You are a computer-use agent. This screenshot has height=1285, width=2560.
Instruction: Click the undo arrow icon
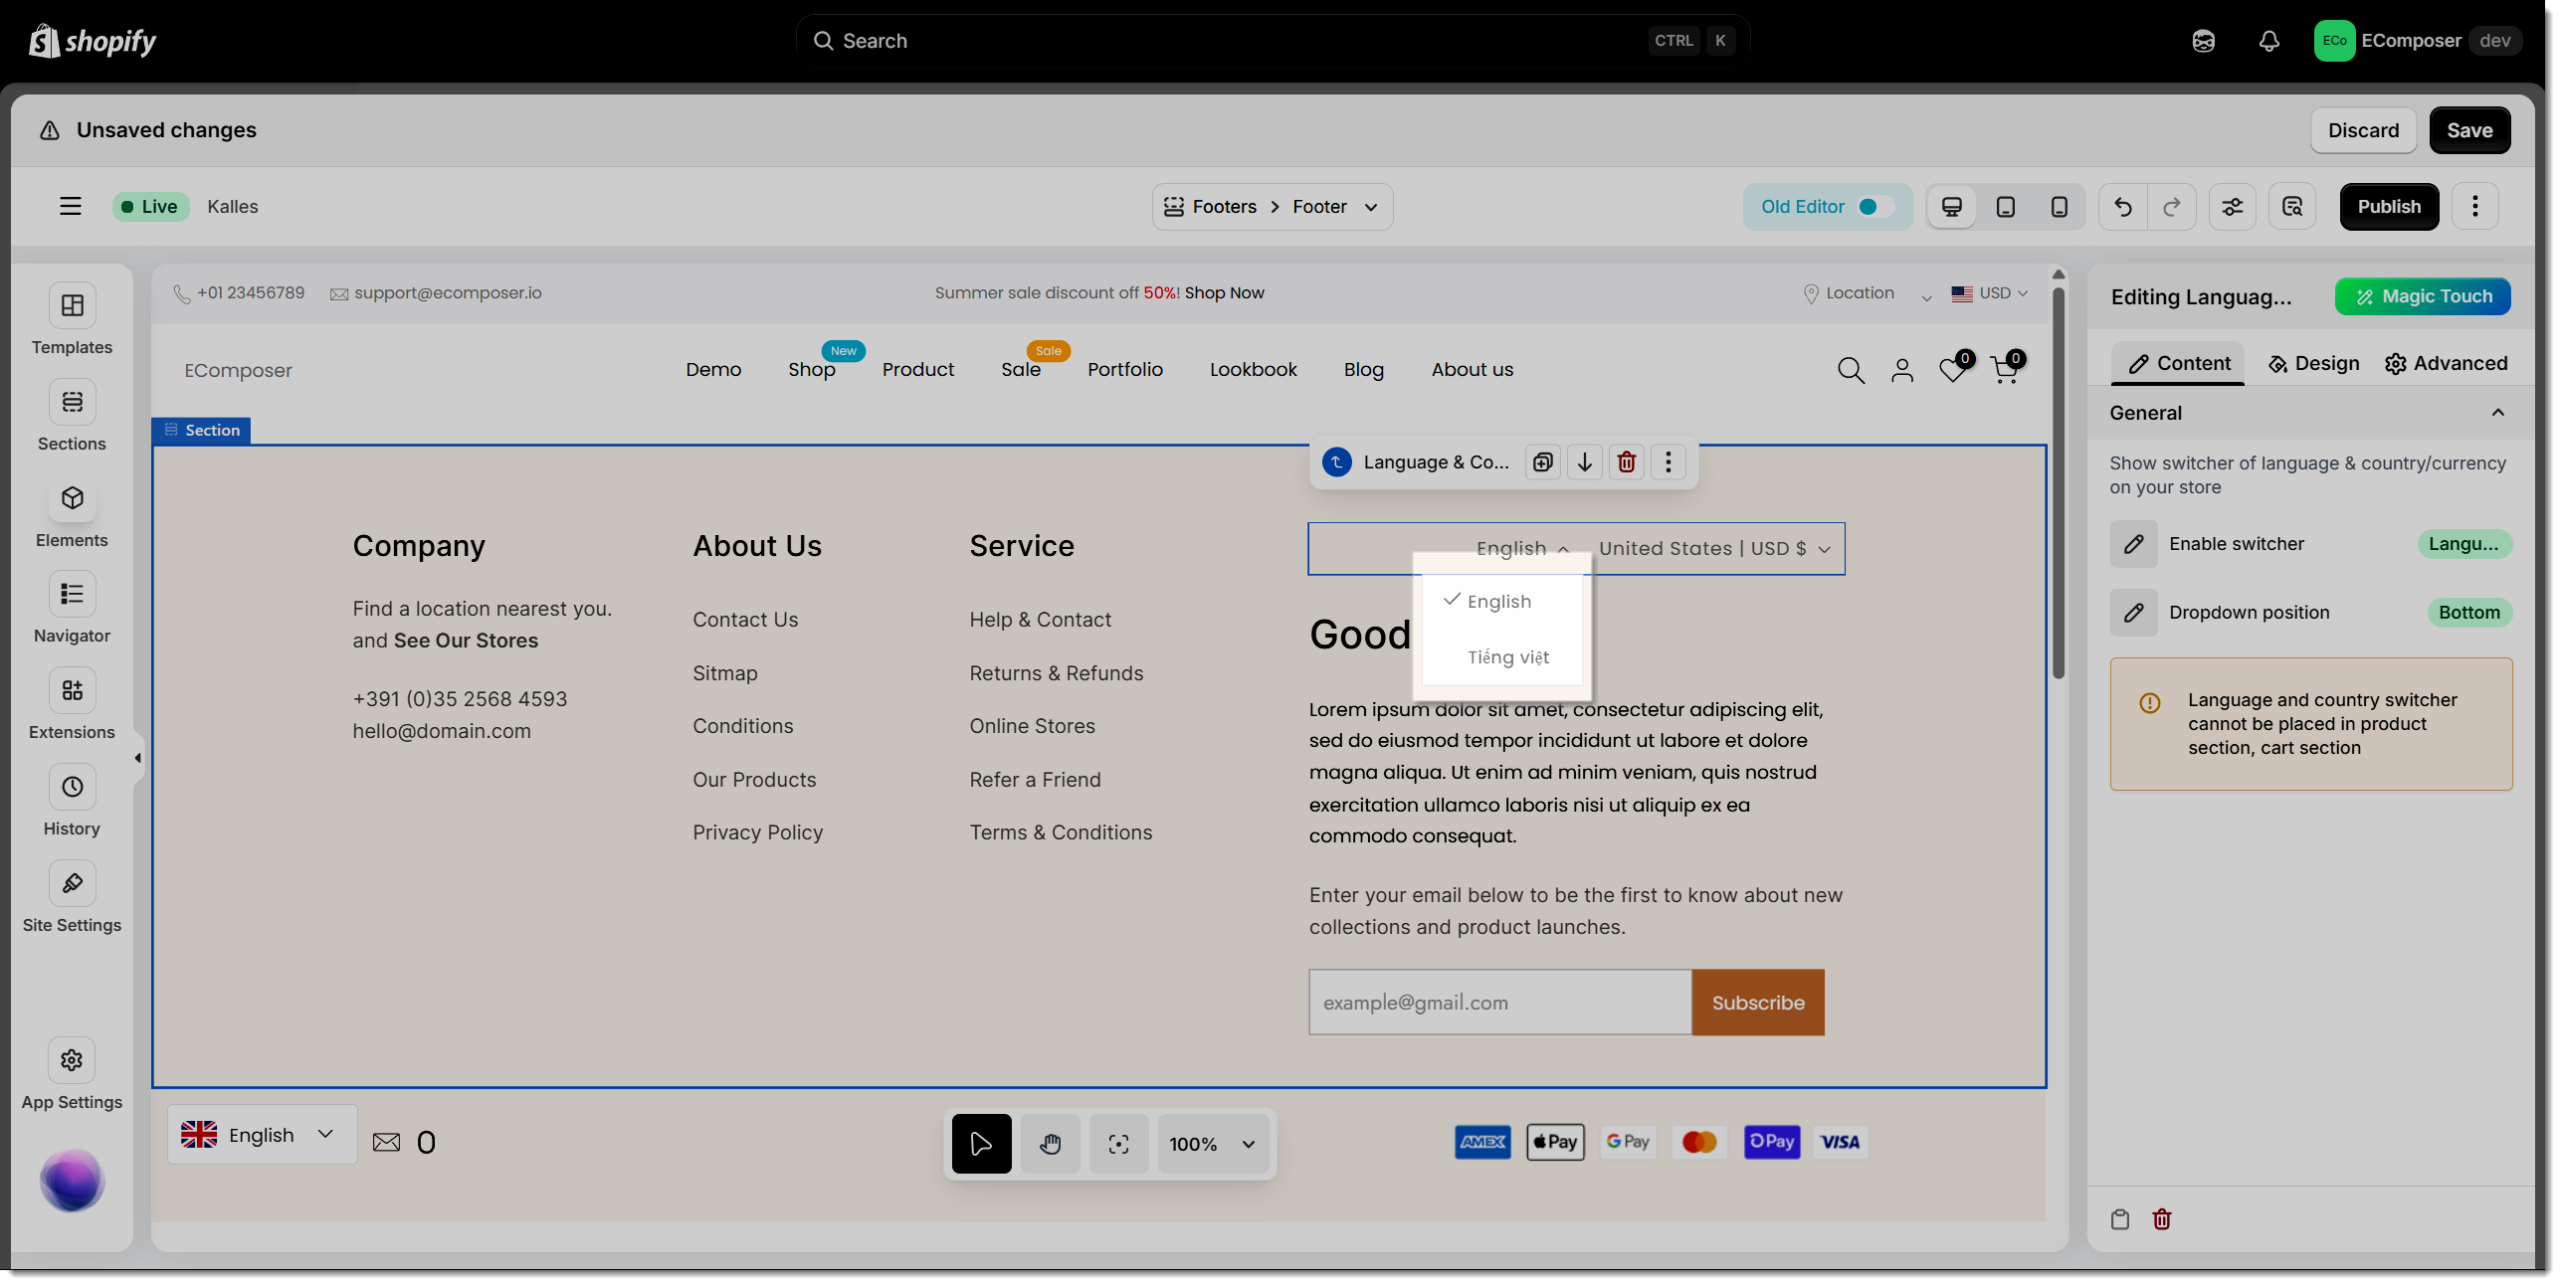pos(2122,207)
